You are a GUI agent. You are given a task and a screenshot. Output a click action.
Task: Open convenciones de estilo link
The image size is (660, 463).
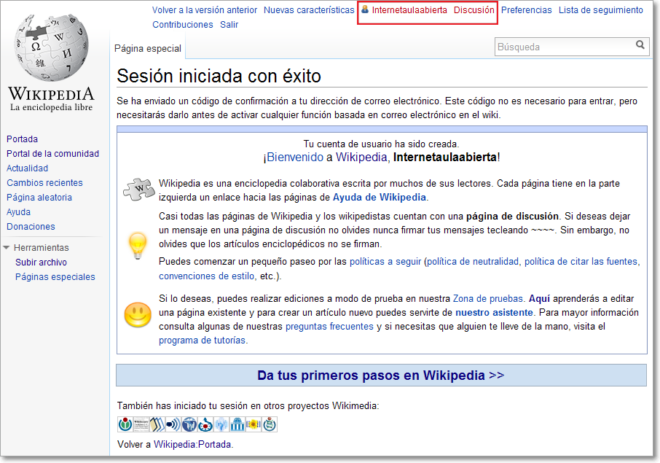[207, 276]
